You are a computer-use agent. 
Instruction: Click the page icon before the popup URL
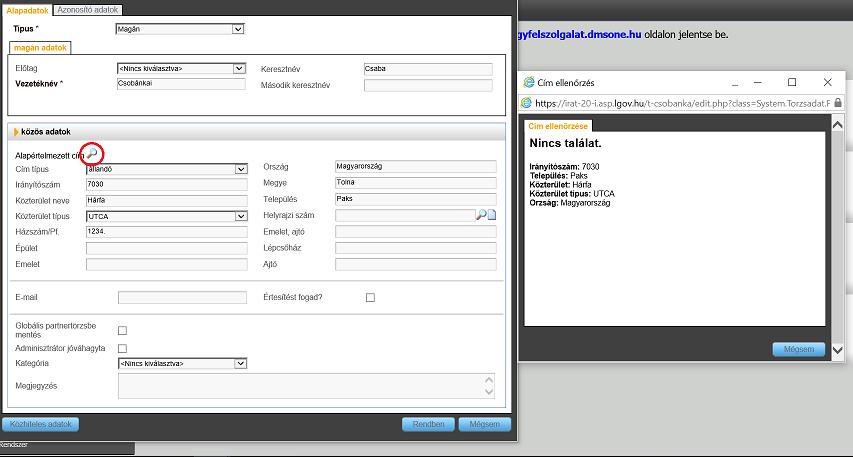527,102
